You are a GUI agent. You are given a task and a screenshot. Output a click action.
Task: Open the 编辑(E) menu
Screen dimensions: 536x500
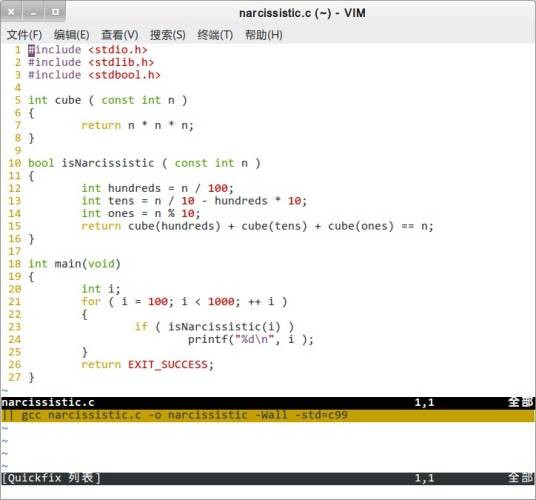pyautogui.click(x=72, y=35)
